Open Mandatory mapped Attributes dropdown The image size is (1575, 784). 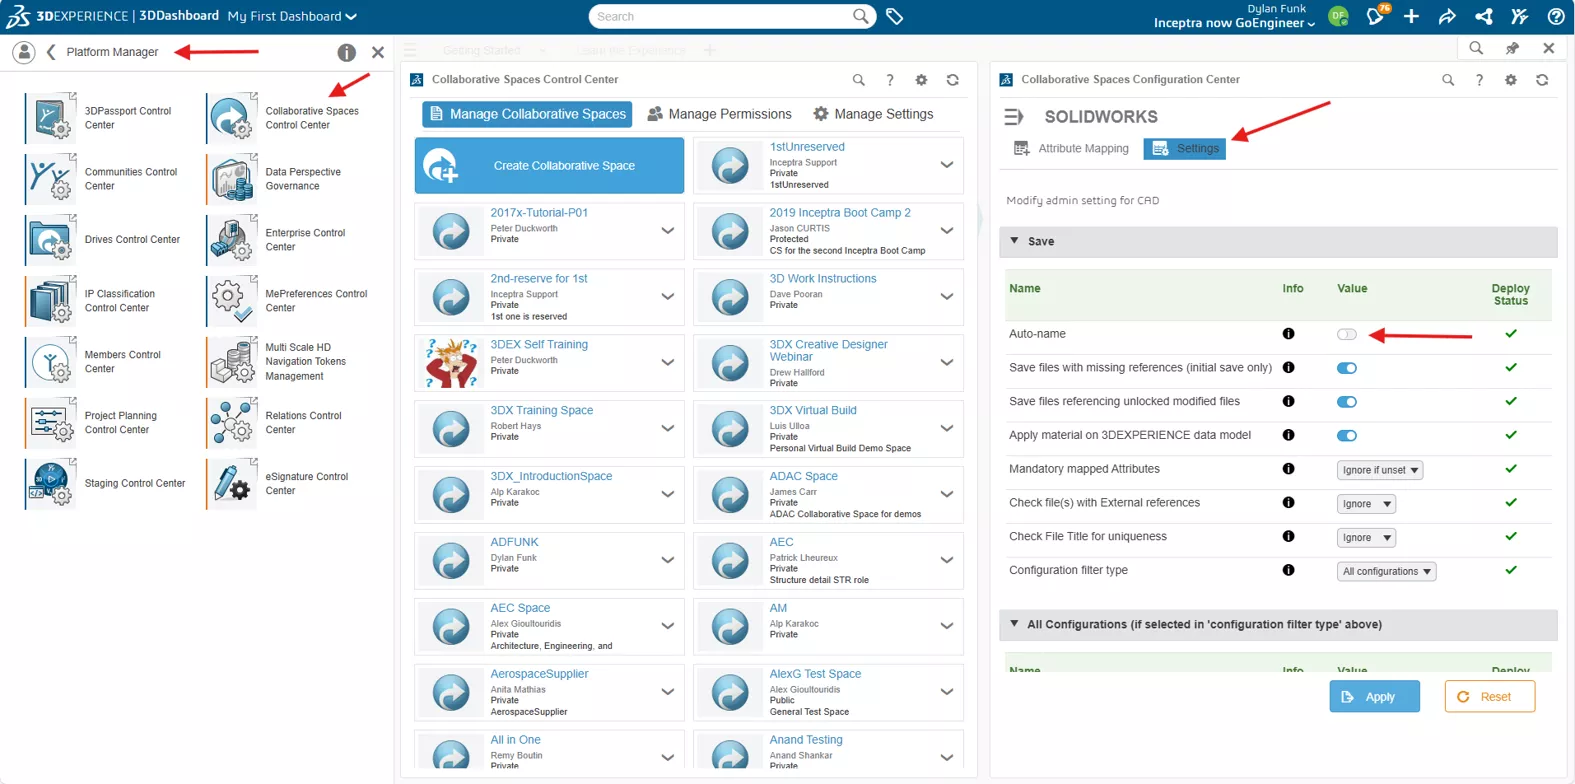pos(1380,470)
